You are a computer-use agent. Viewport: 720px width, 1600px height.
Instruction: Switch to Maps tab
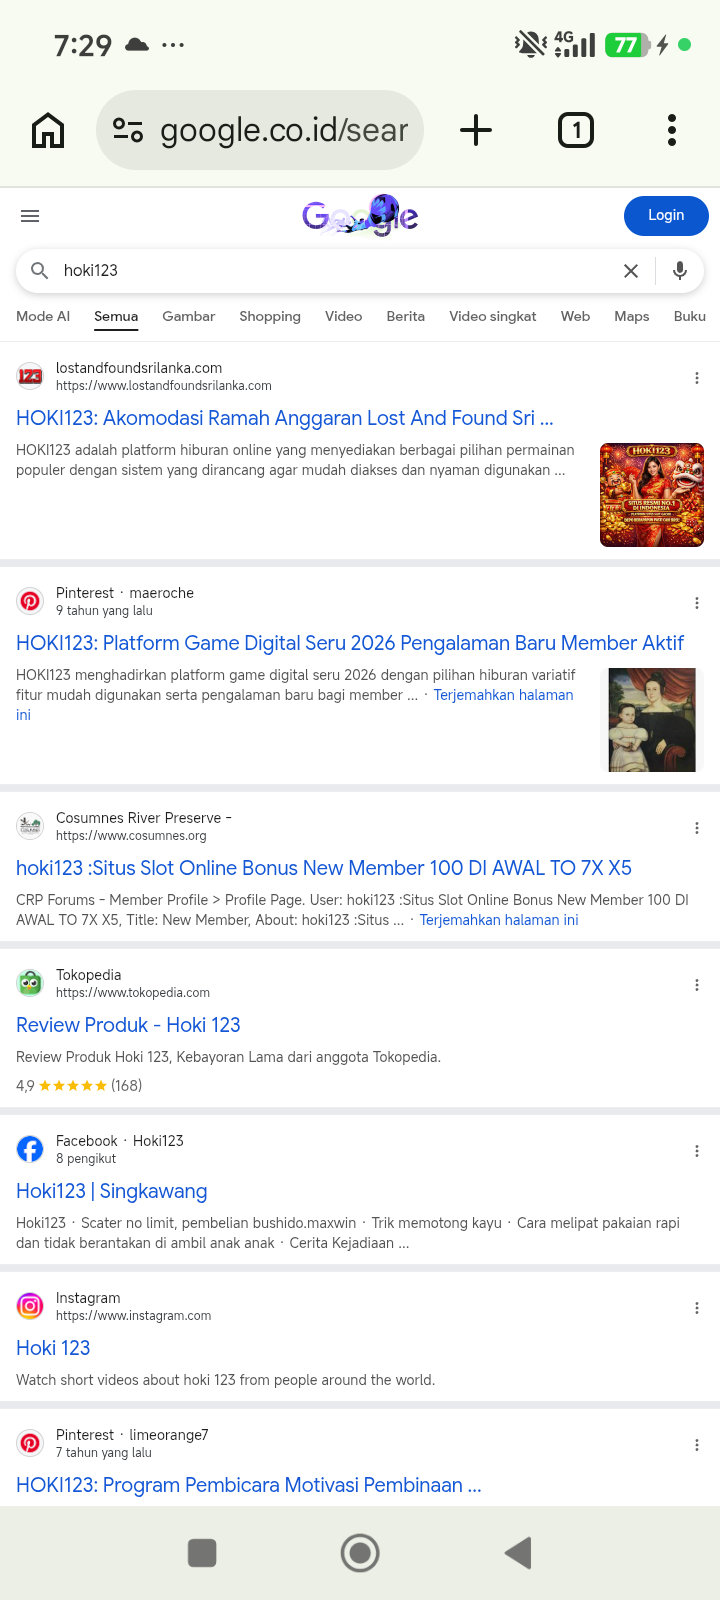[x=632, y=316]
